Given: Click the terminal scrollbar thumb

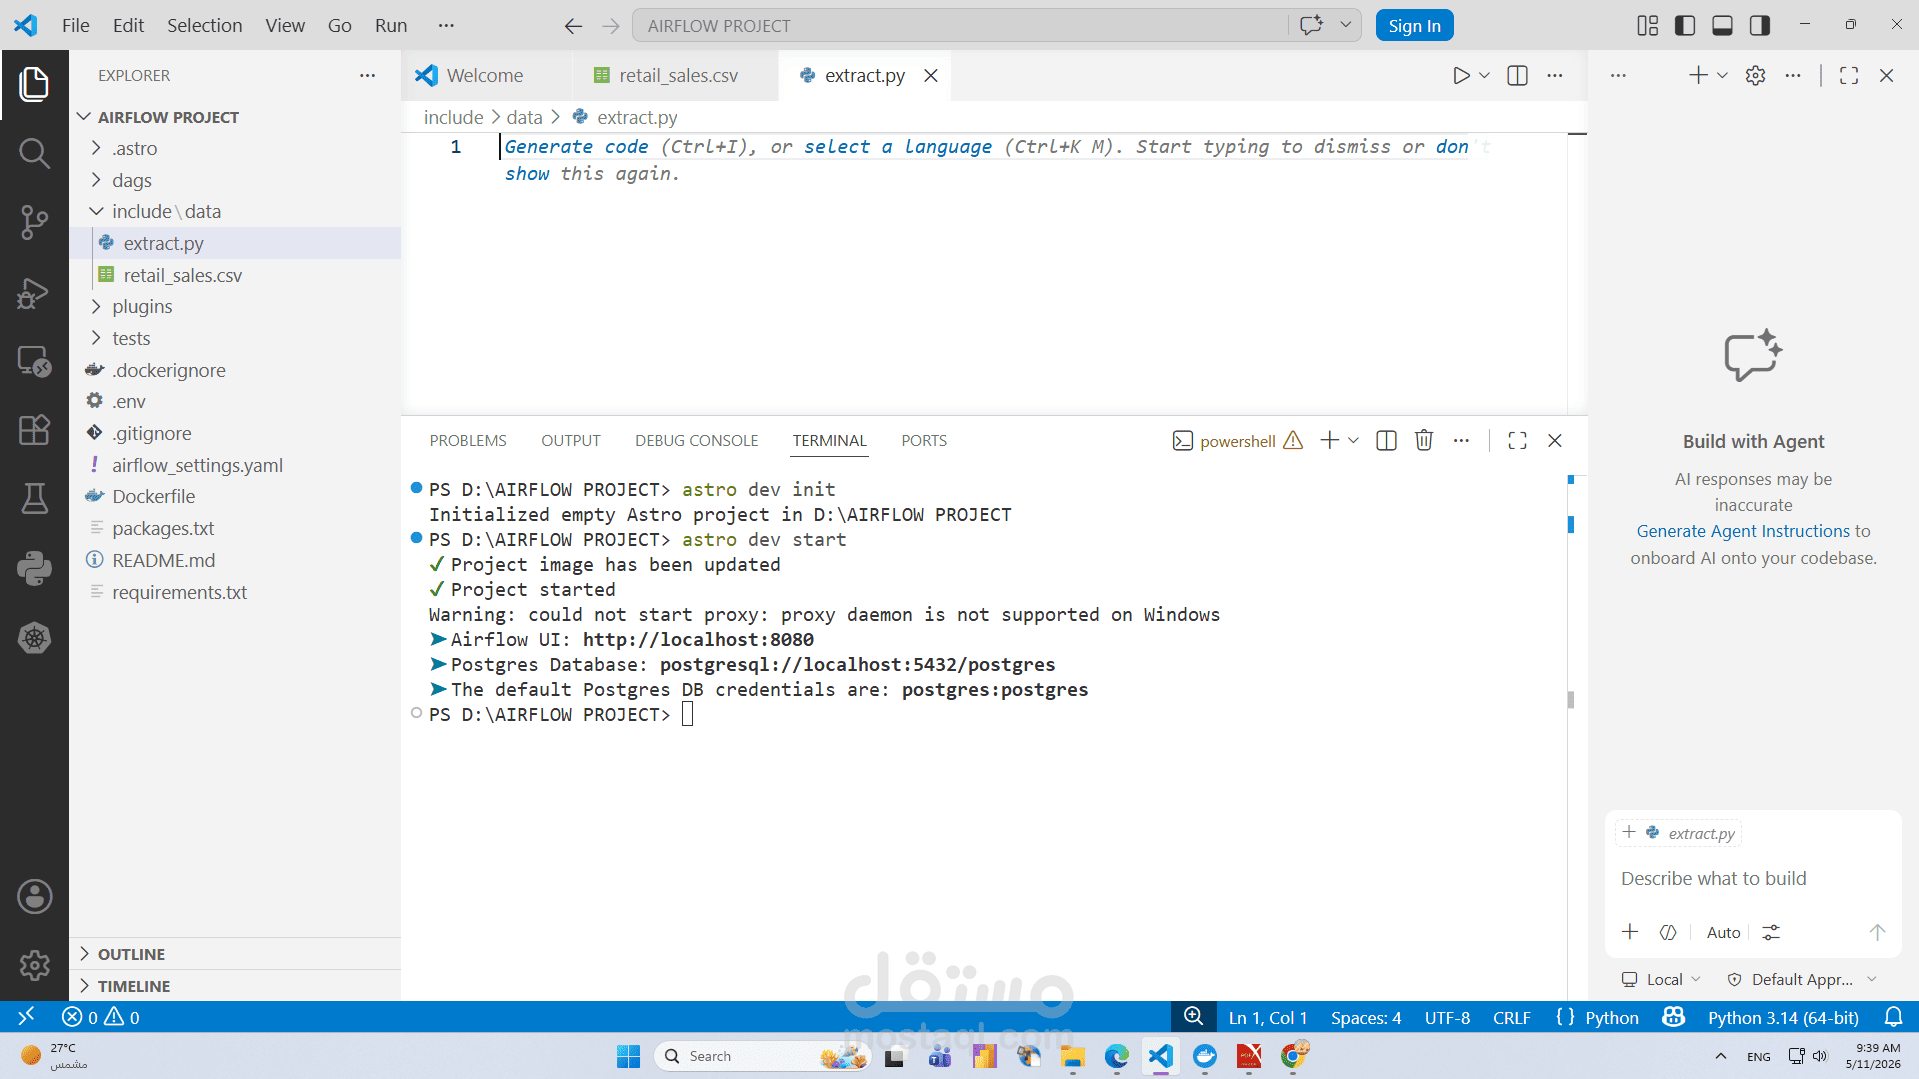Looking at the screenshot, I should coord(1571,700).
